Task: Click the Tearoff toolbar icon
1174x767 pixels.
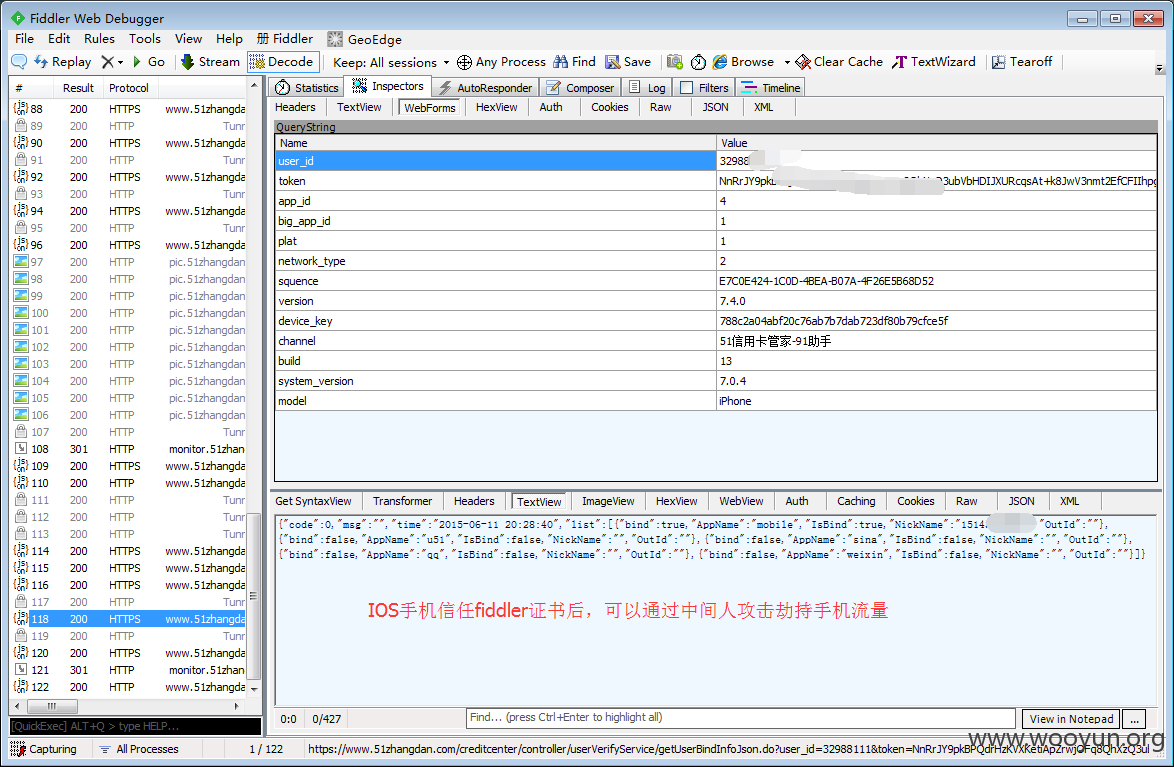Action: pos(998,62)
